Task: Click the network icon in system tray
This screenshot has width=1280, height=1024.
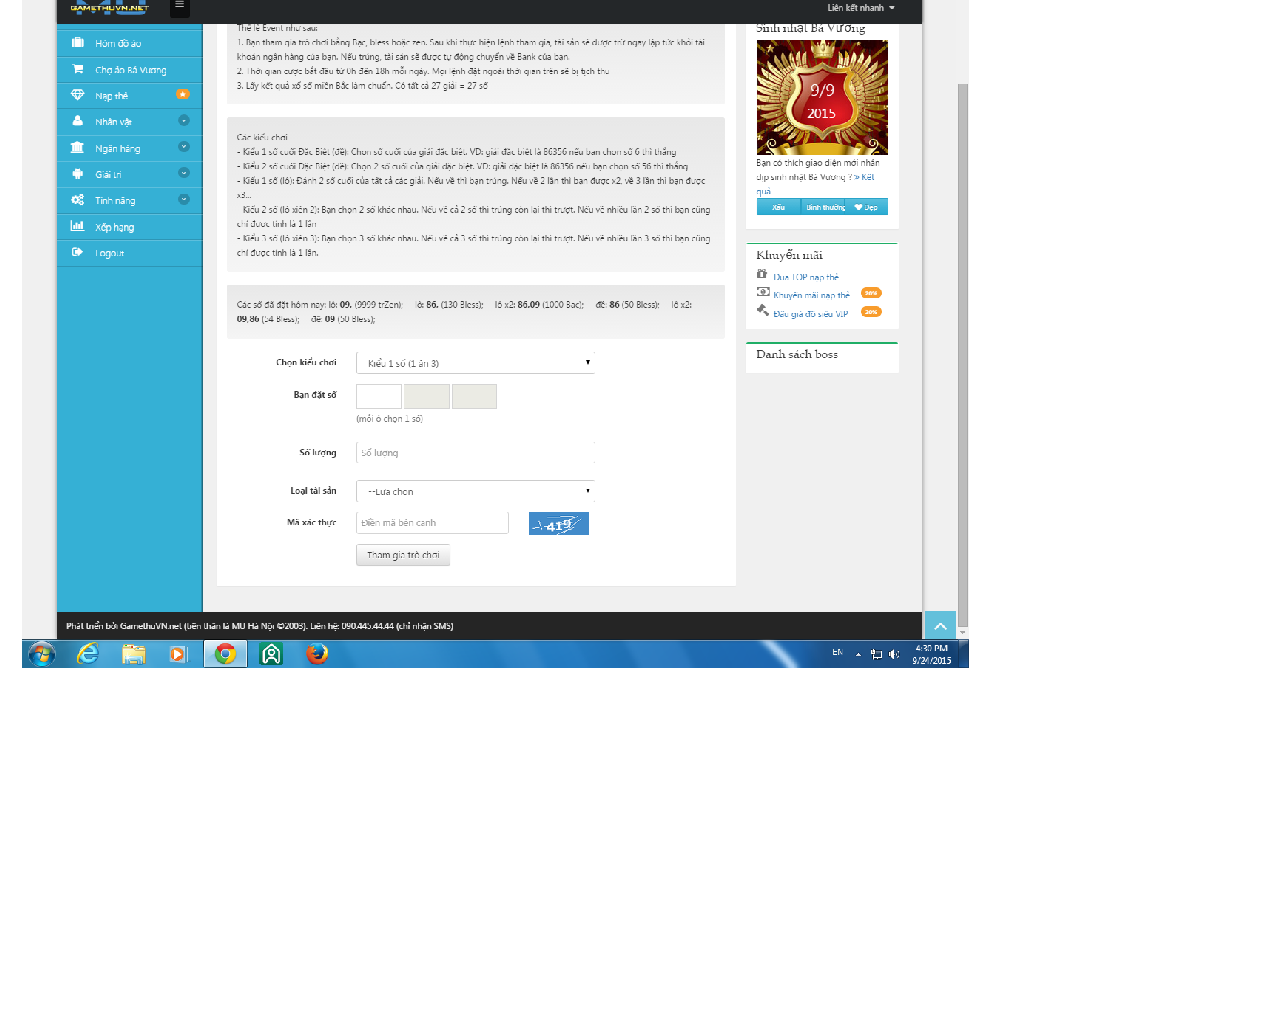Action: click(x=876, y=654)
